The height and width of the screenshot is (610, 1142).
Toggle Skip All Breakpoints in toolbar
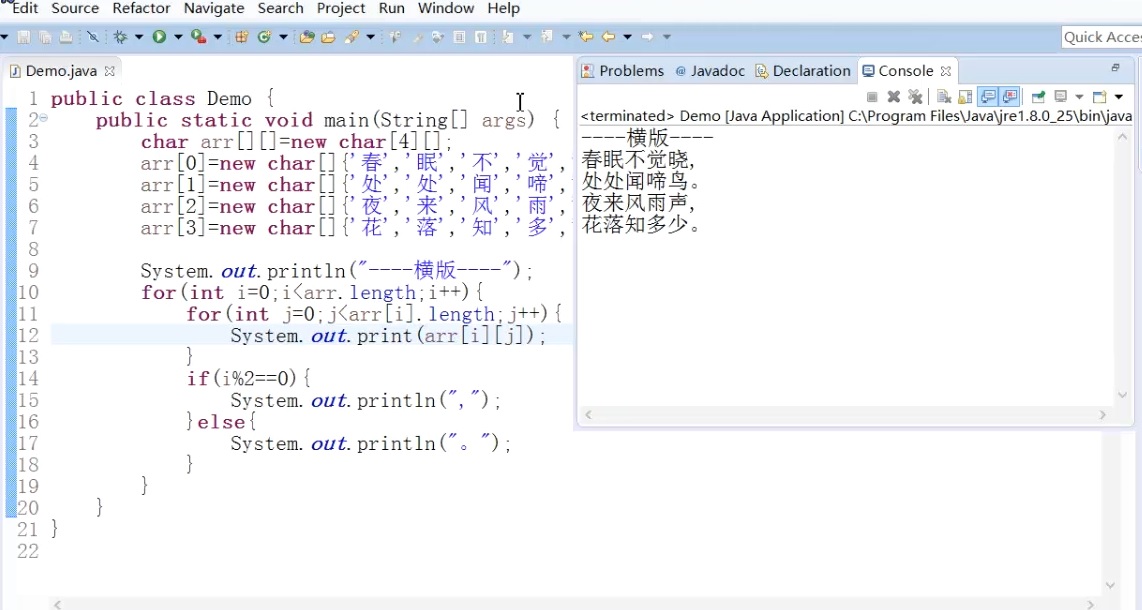coord(92,37)
